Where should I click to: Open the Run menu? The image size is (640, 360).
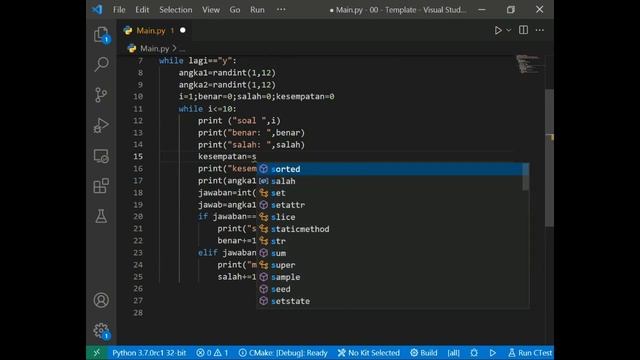click(257, 9)
